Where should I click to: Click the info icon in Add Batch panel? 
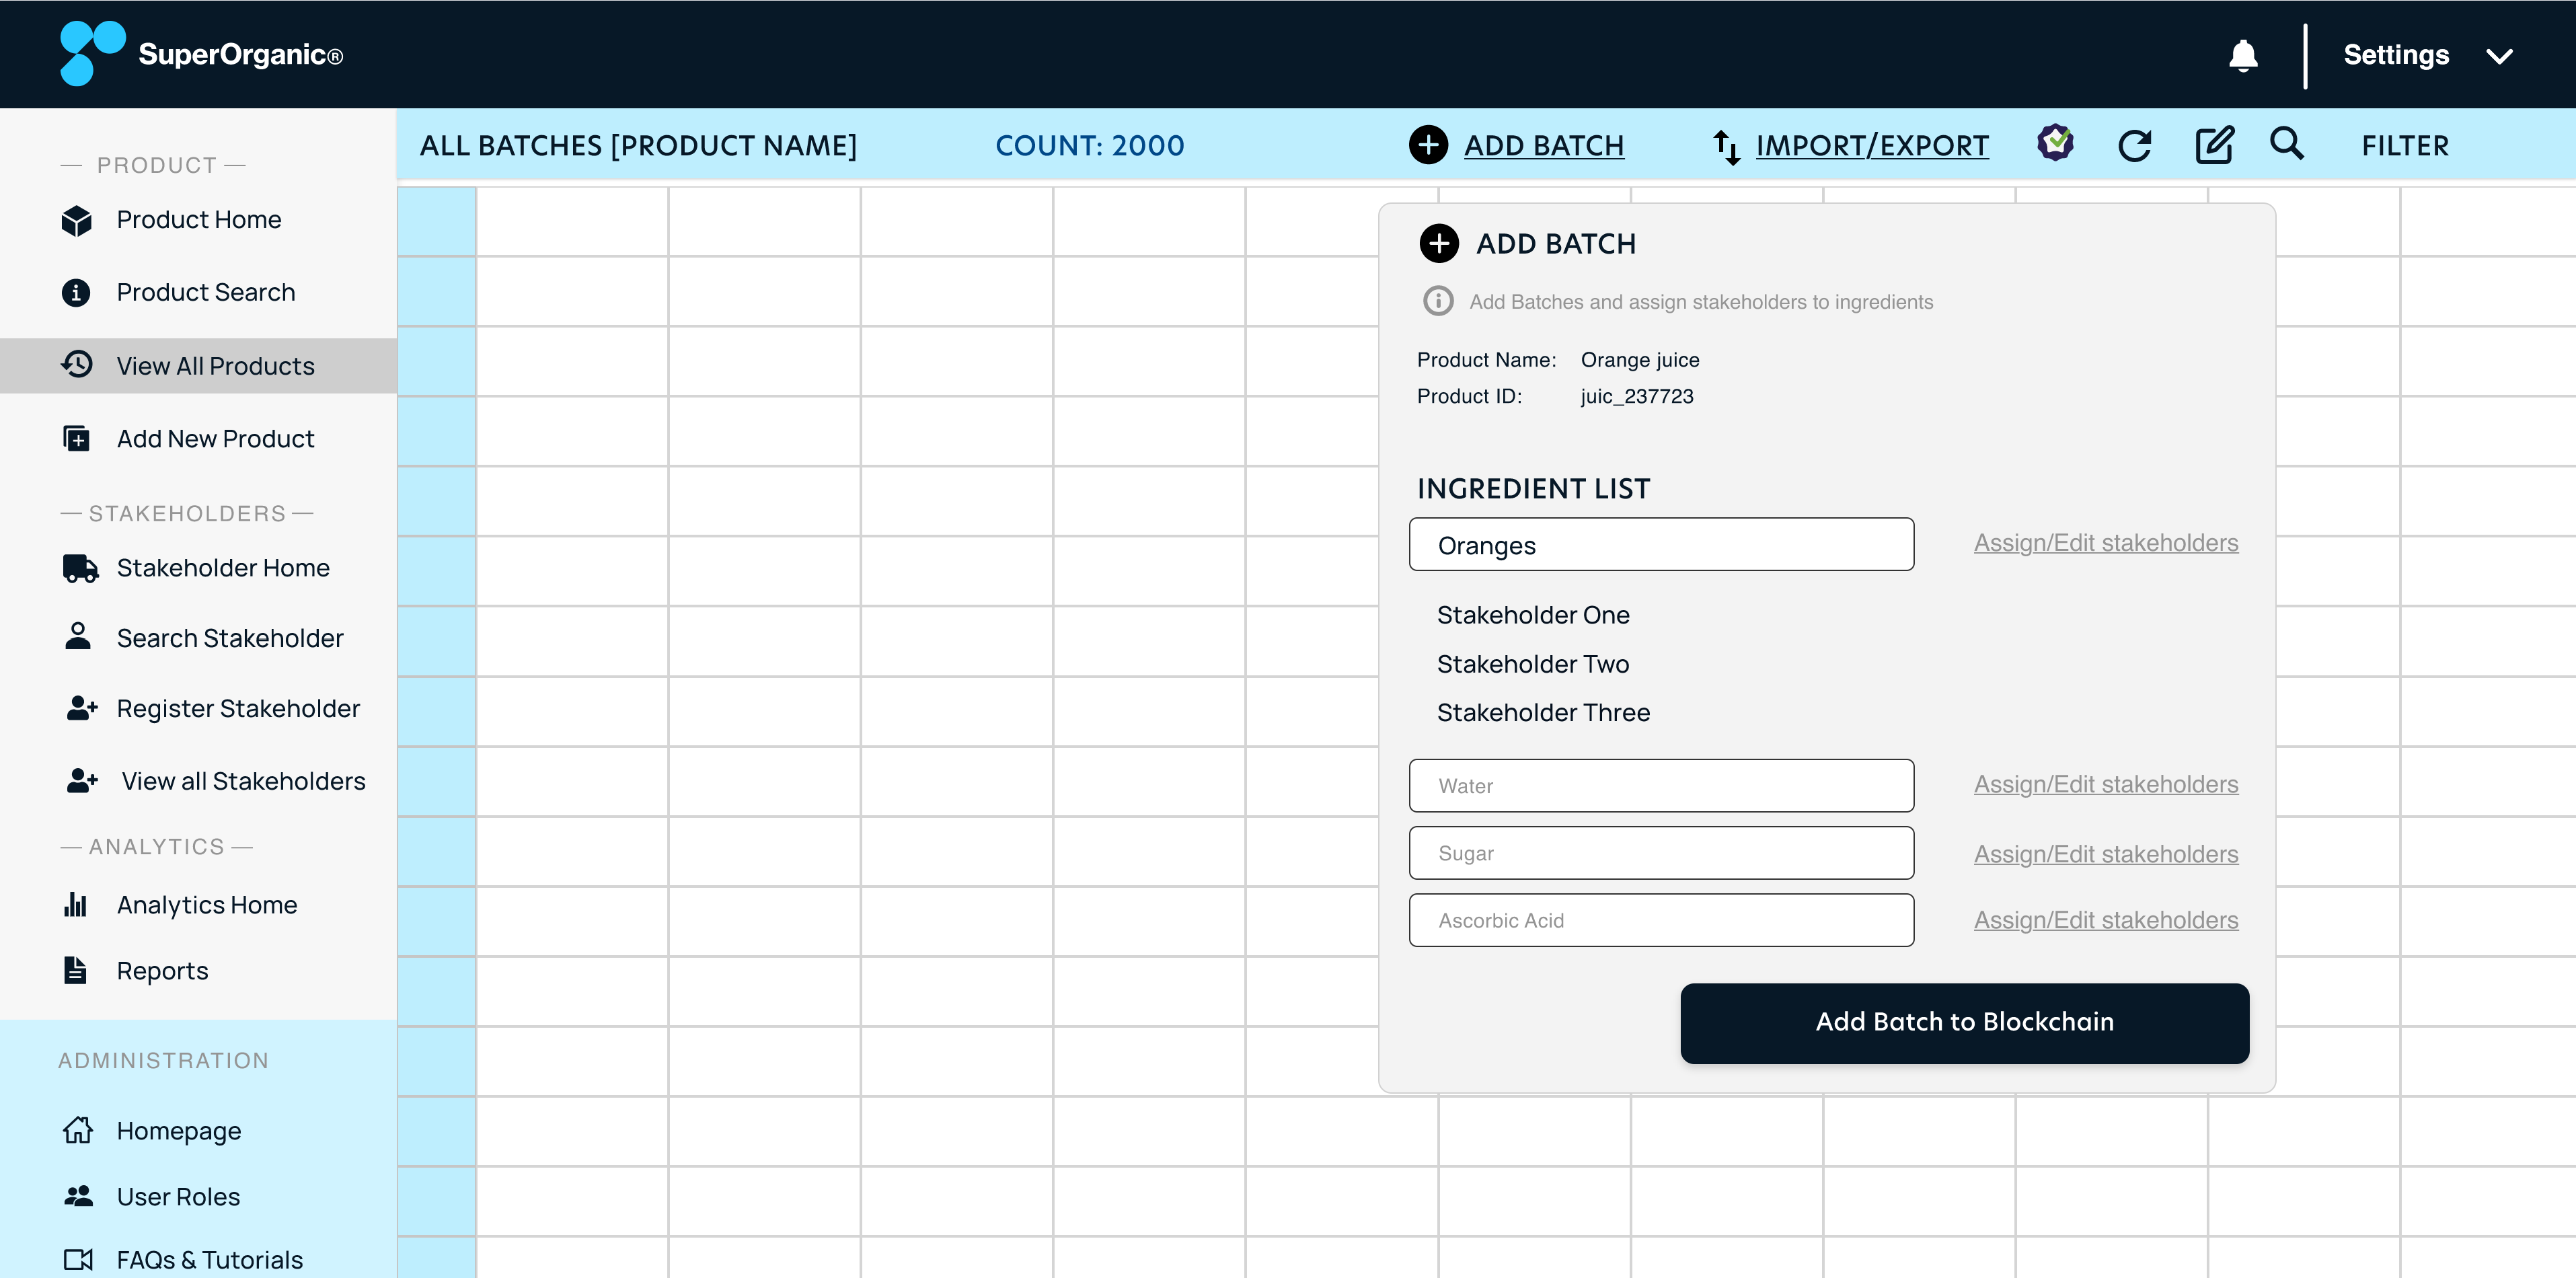tap(1438, 301)
